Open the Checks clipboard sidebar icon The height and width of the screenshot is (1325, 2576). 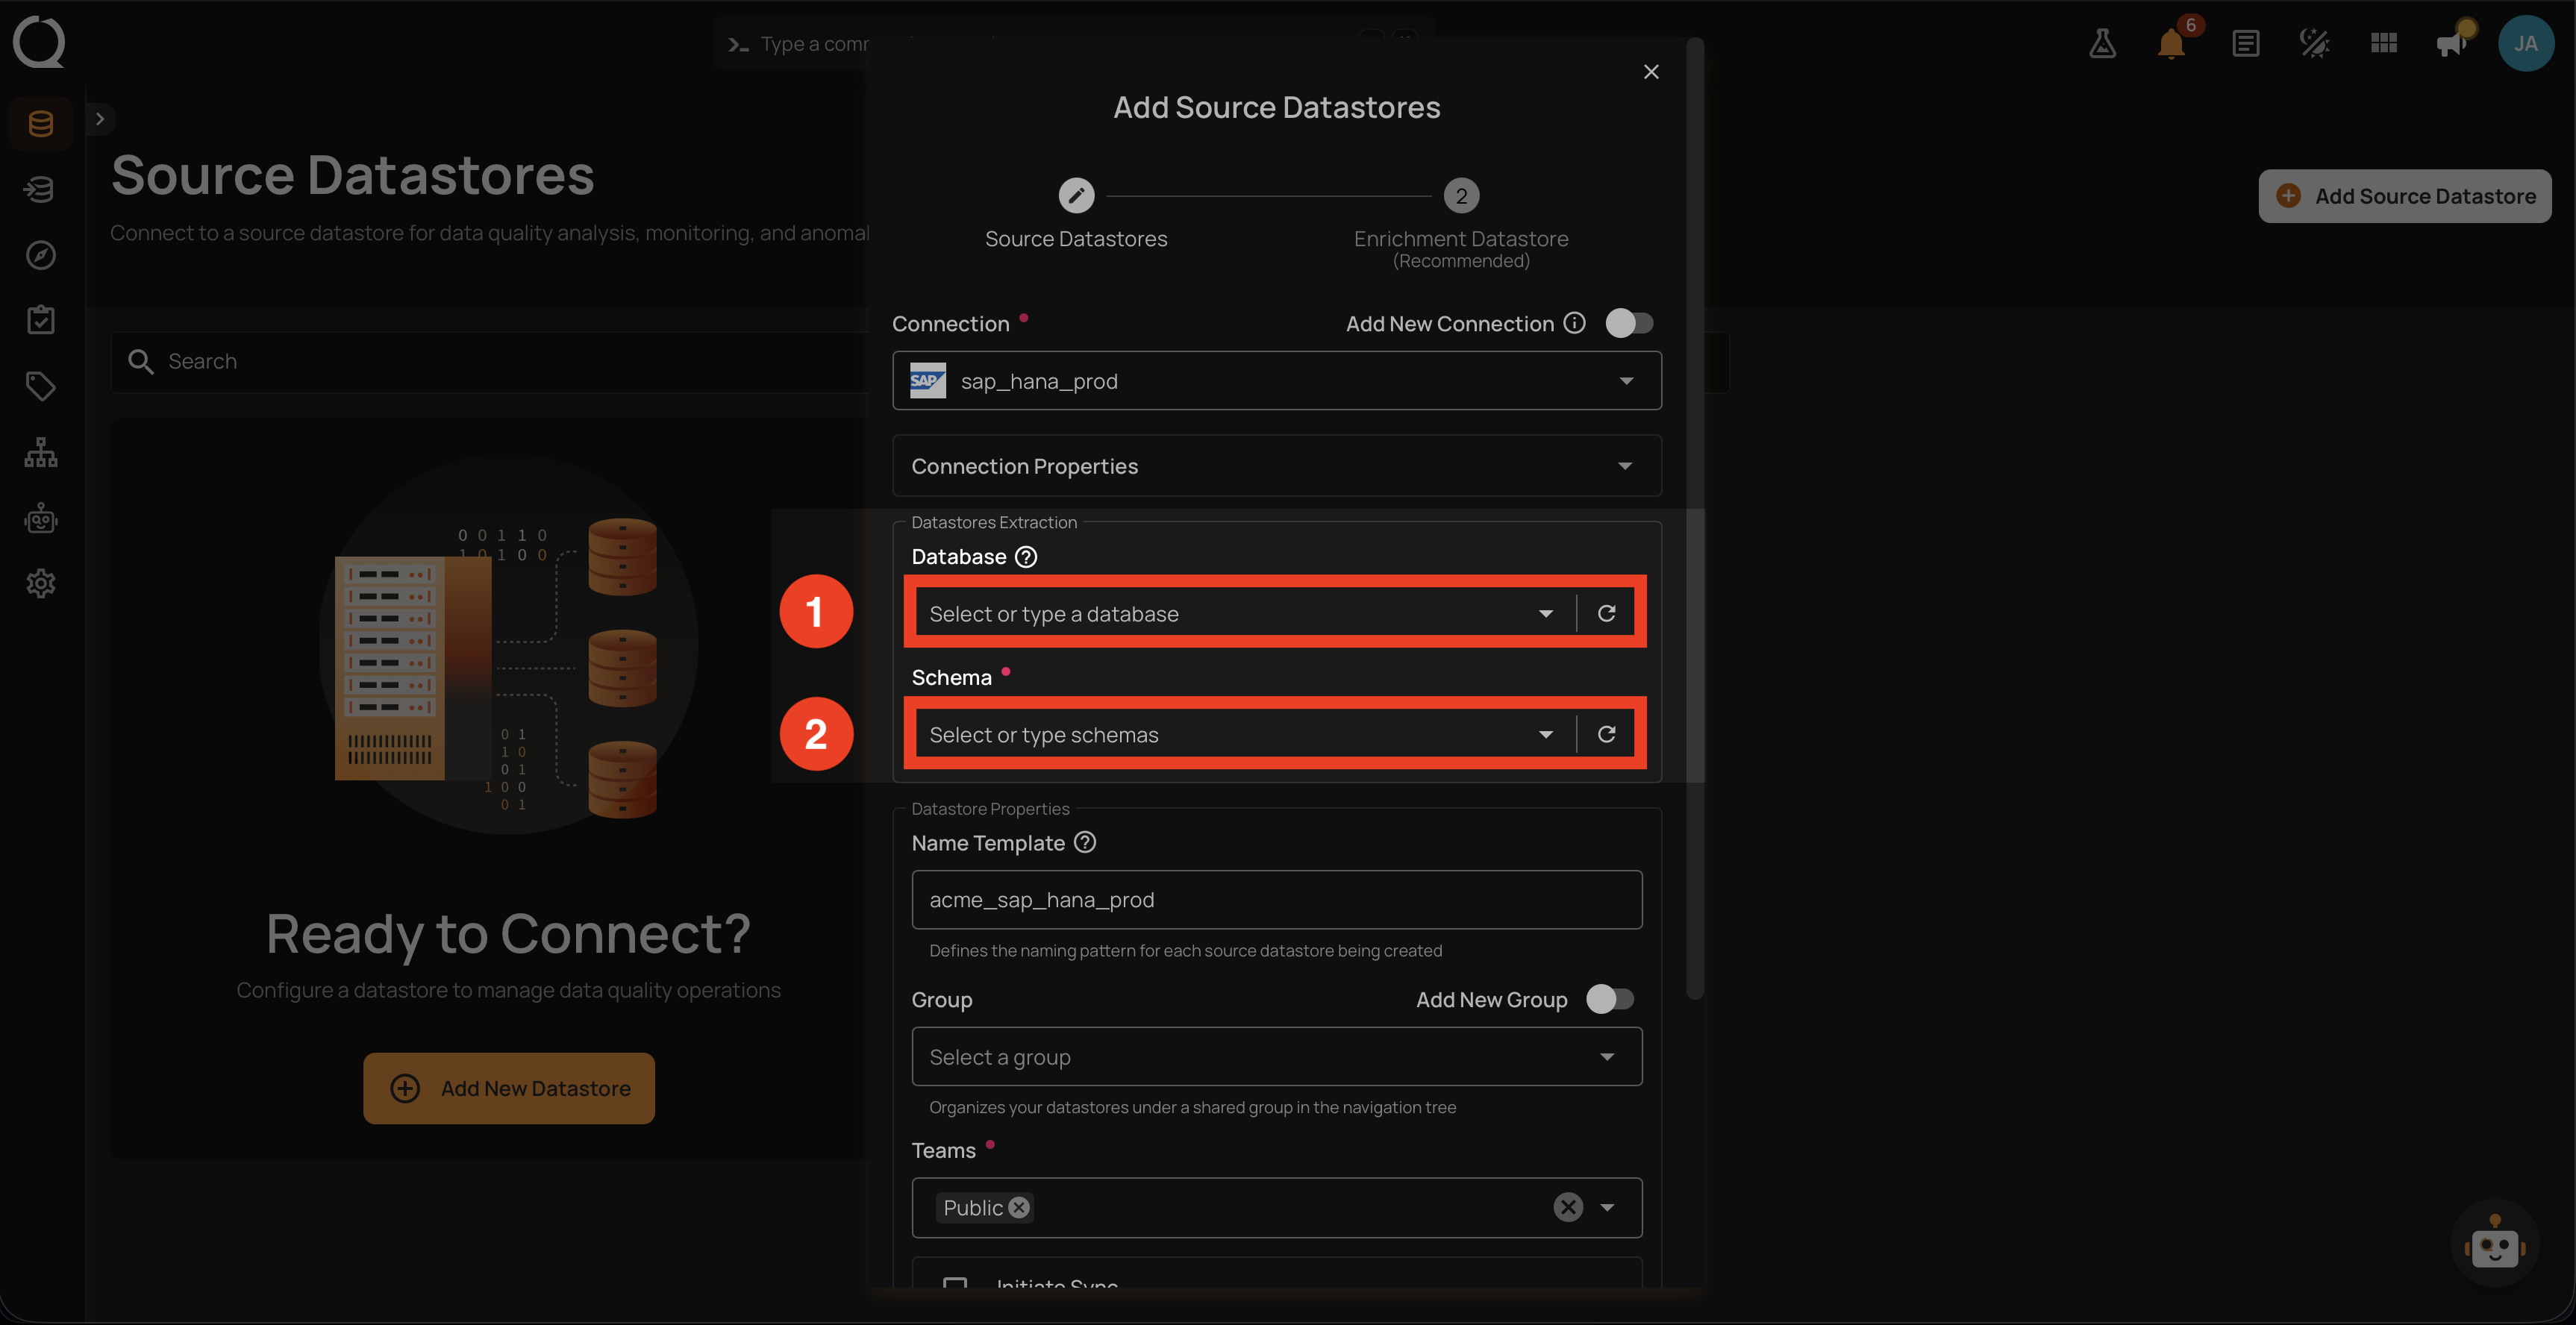pos(40,320)
